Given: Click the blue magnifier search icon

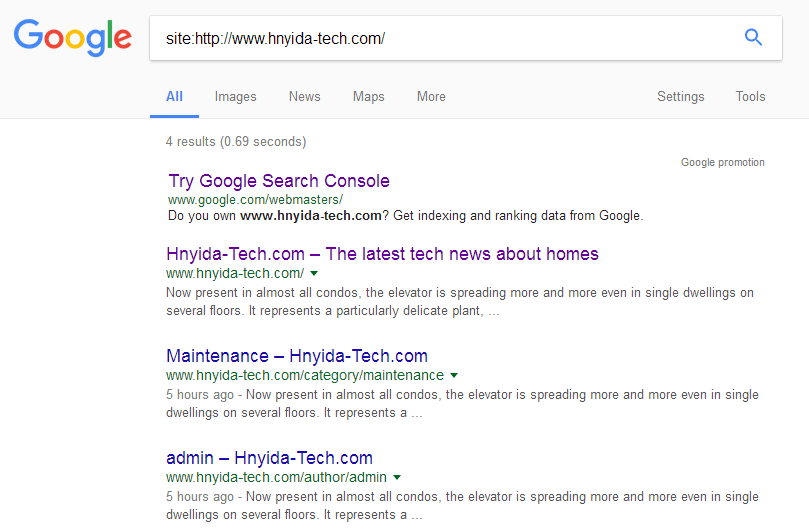Looking at the screenshot, I should click(753, 37).
